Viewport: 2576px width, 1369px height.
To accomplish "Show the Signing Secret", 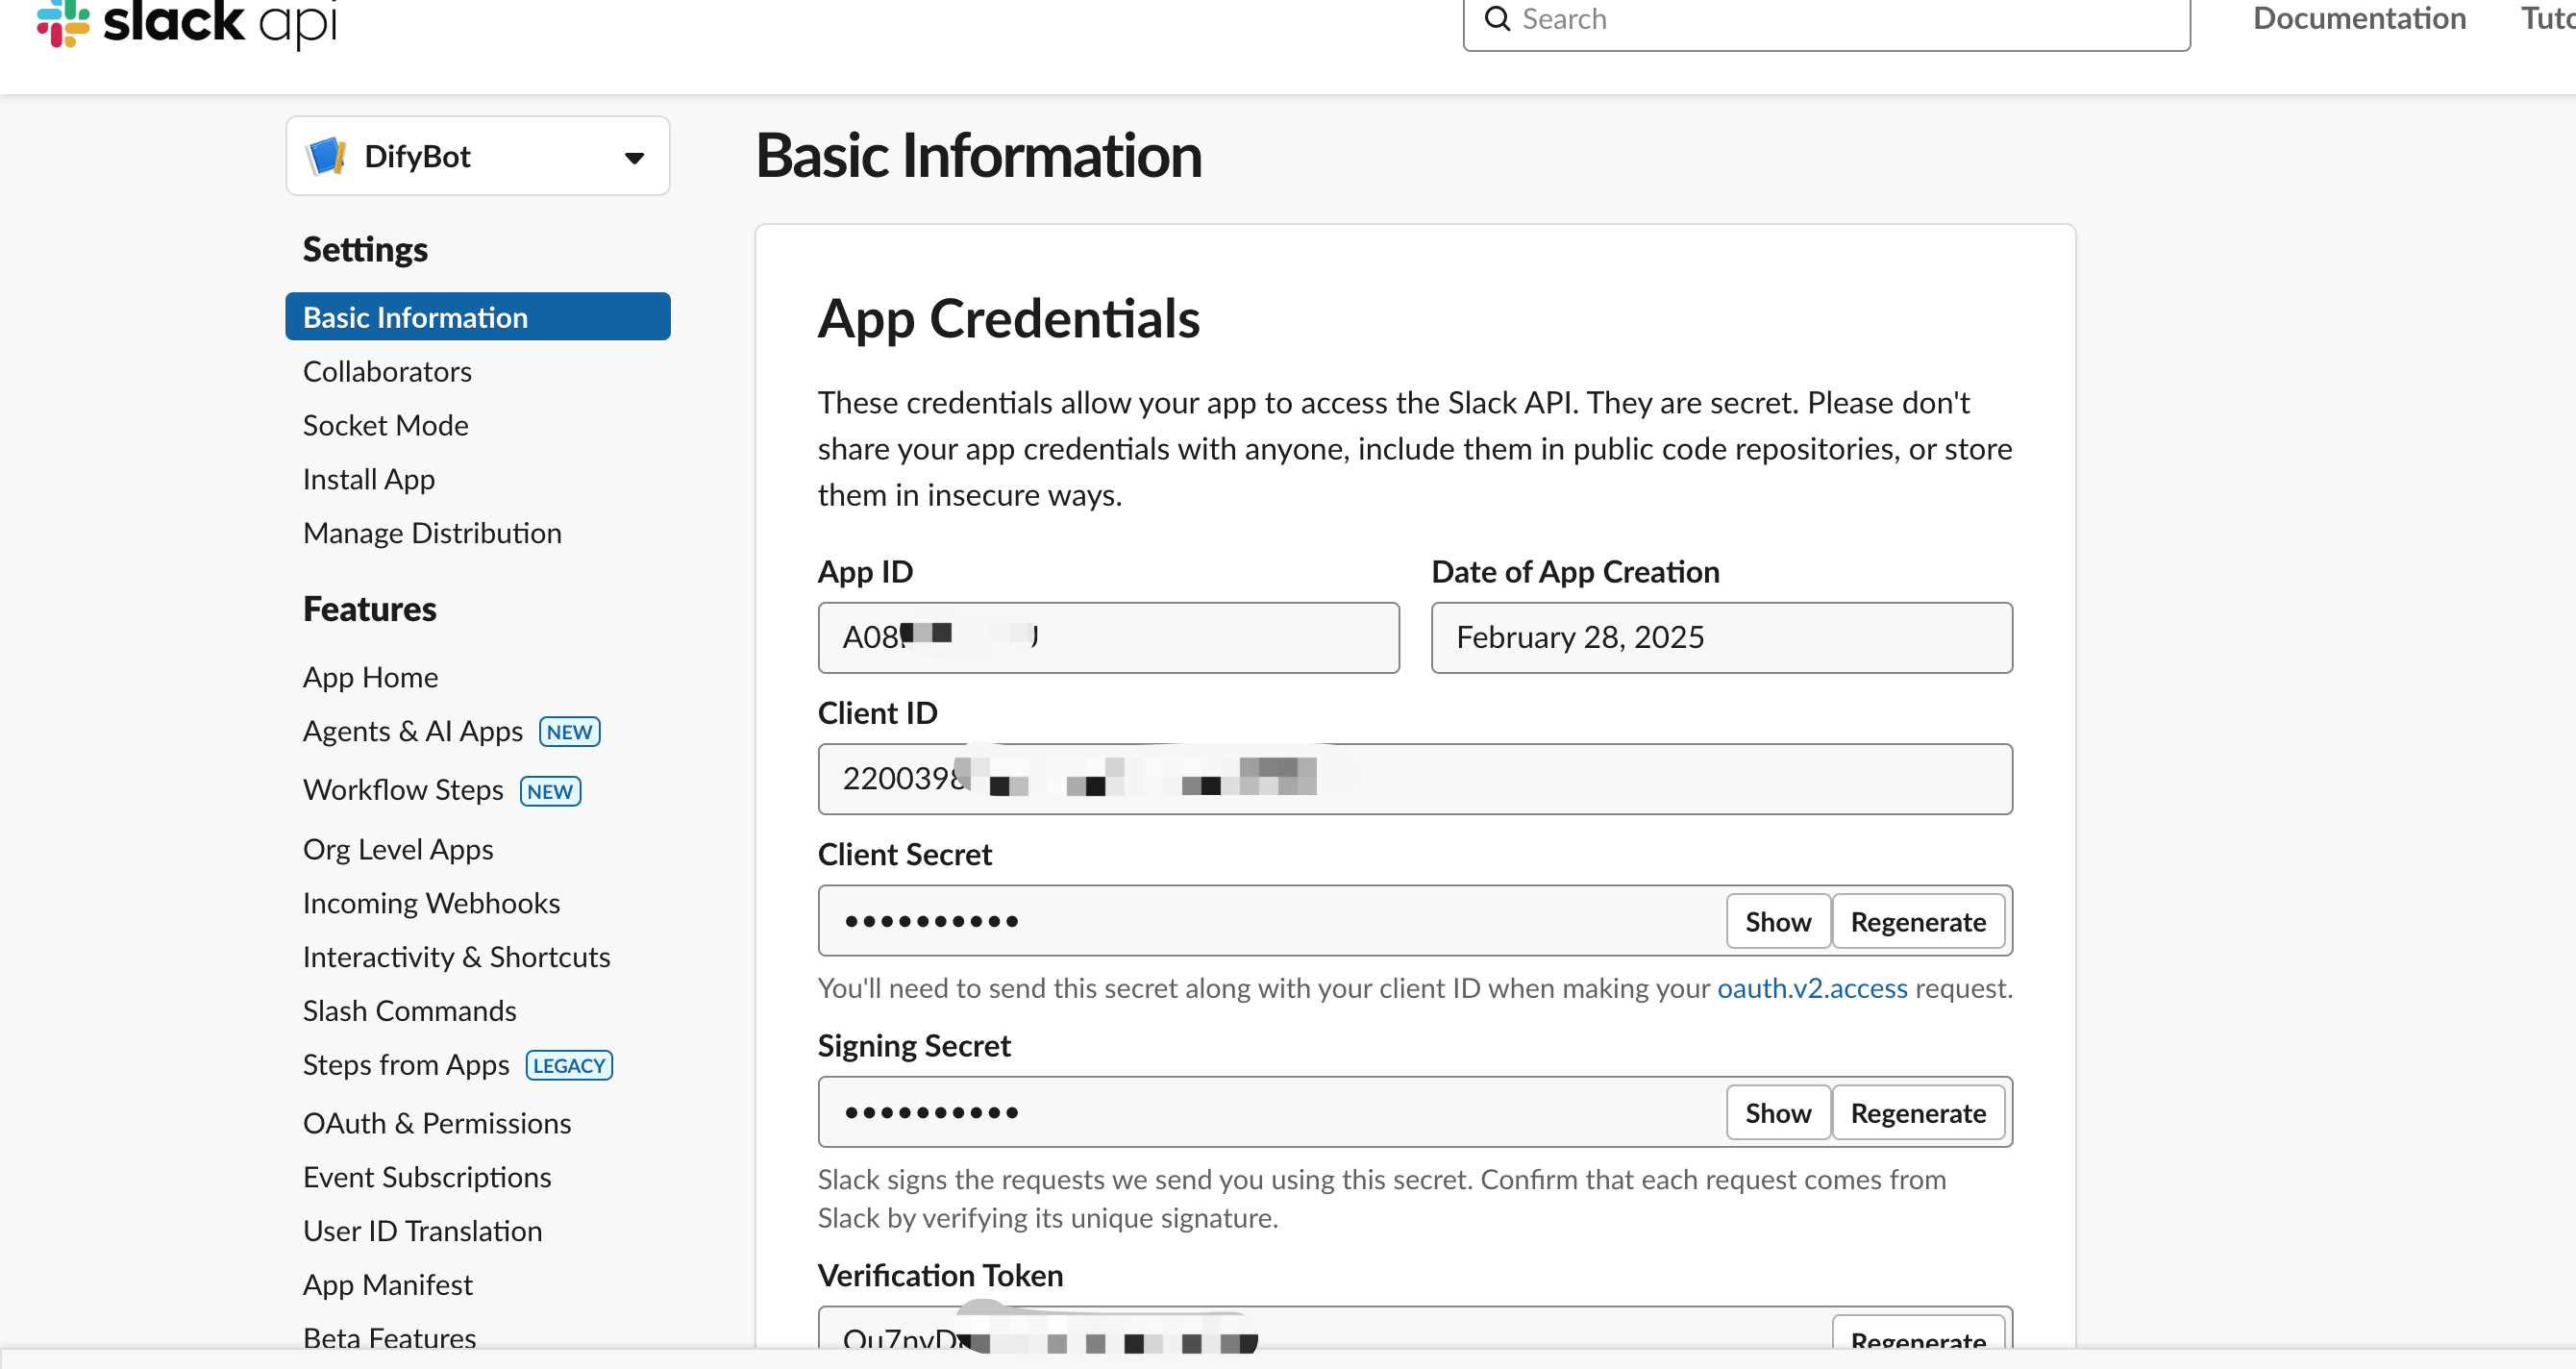I will pyautogui.click(x=1777, y=1112).
